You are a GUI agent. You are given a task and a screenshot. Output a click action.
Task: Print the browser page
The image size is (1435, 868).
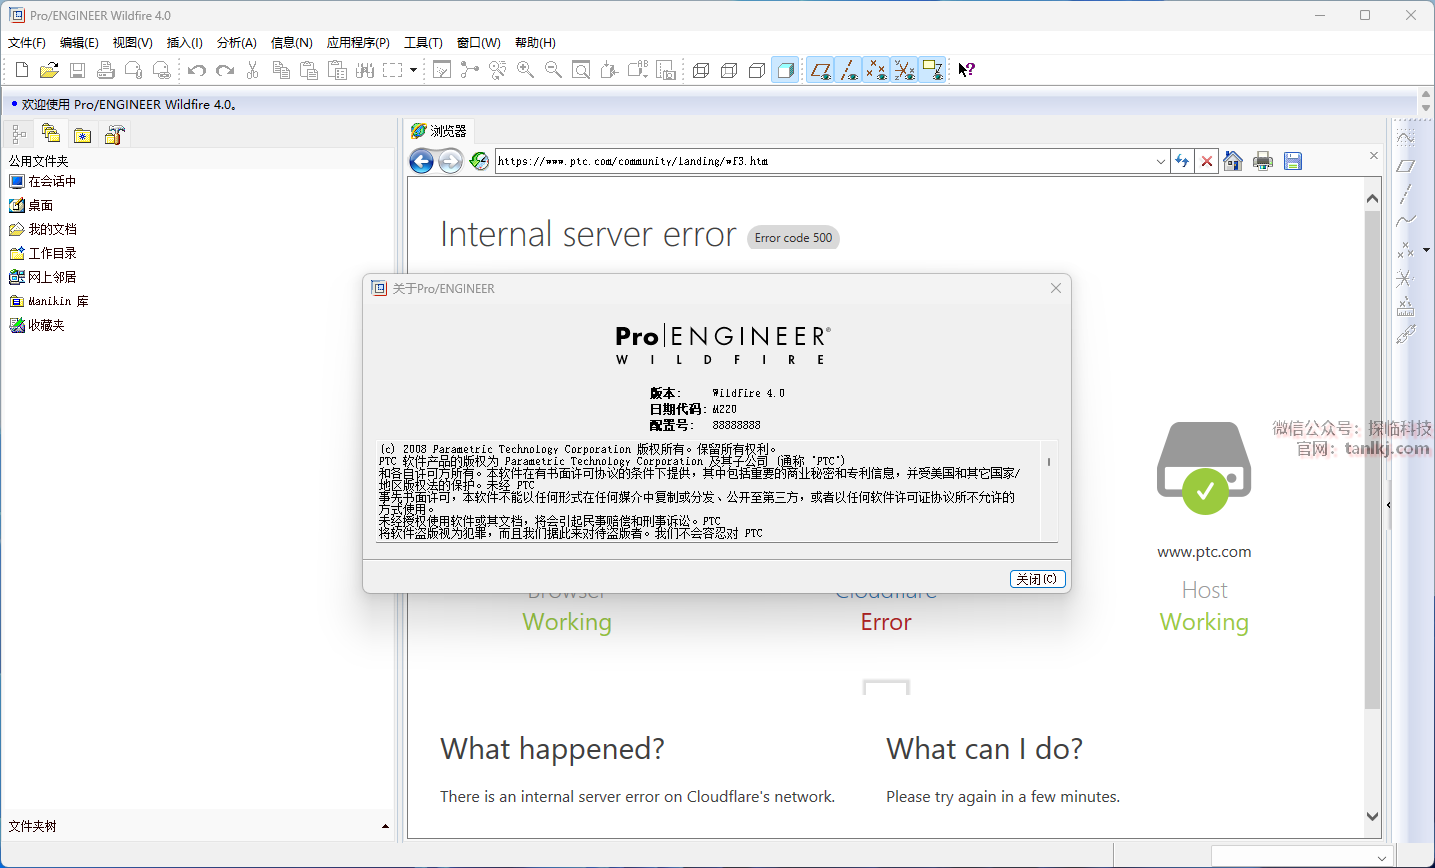[x=1263, y=161]
